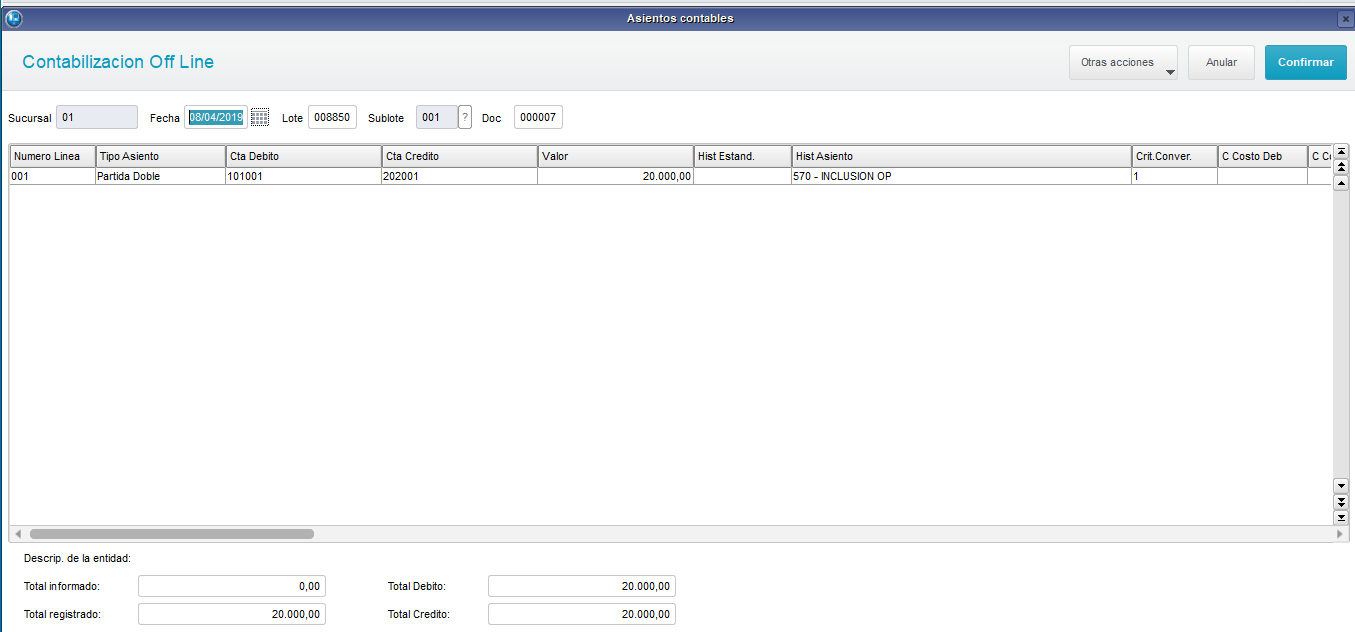Move down one row with single-down arrow
The height and width of the screenshot is (632, 1355).
click(x=1342, y=485)
